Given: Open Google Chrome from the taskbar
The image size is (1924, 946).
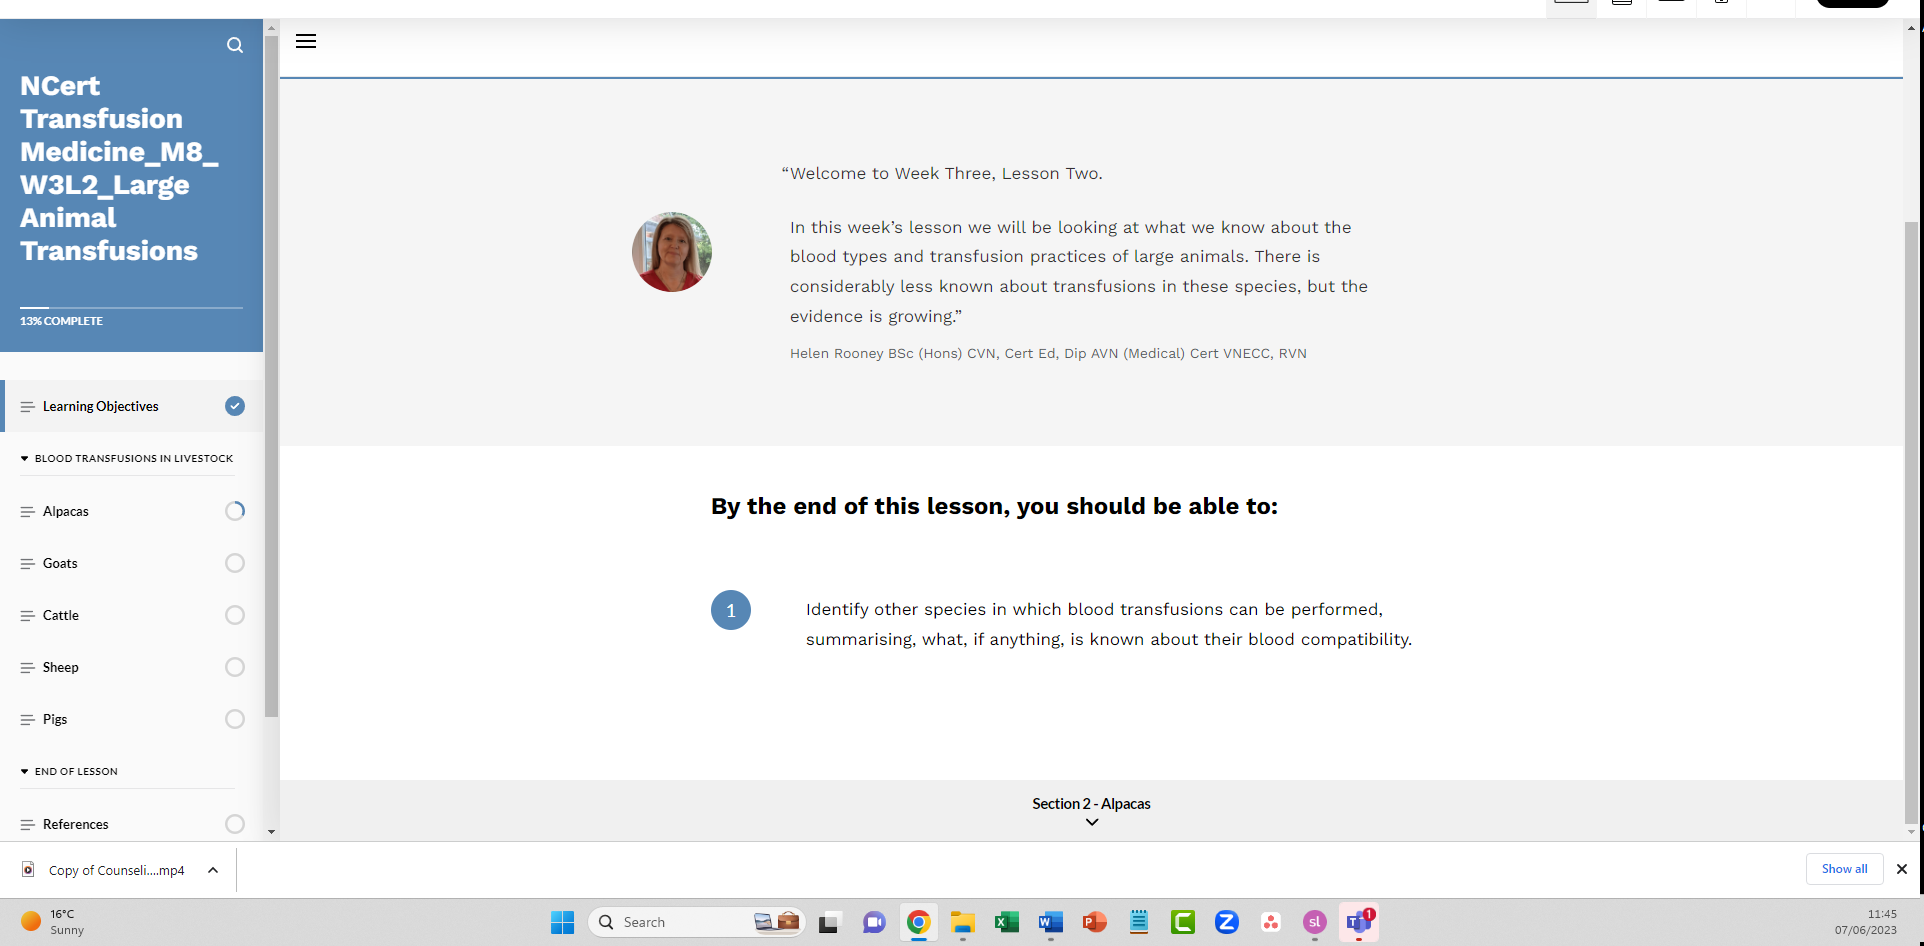Looking at the screenshot, I should 918,922.
